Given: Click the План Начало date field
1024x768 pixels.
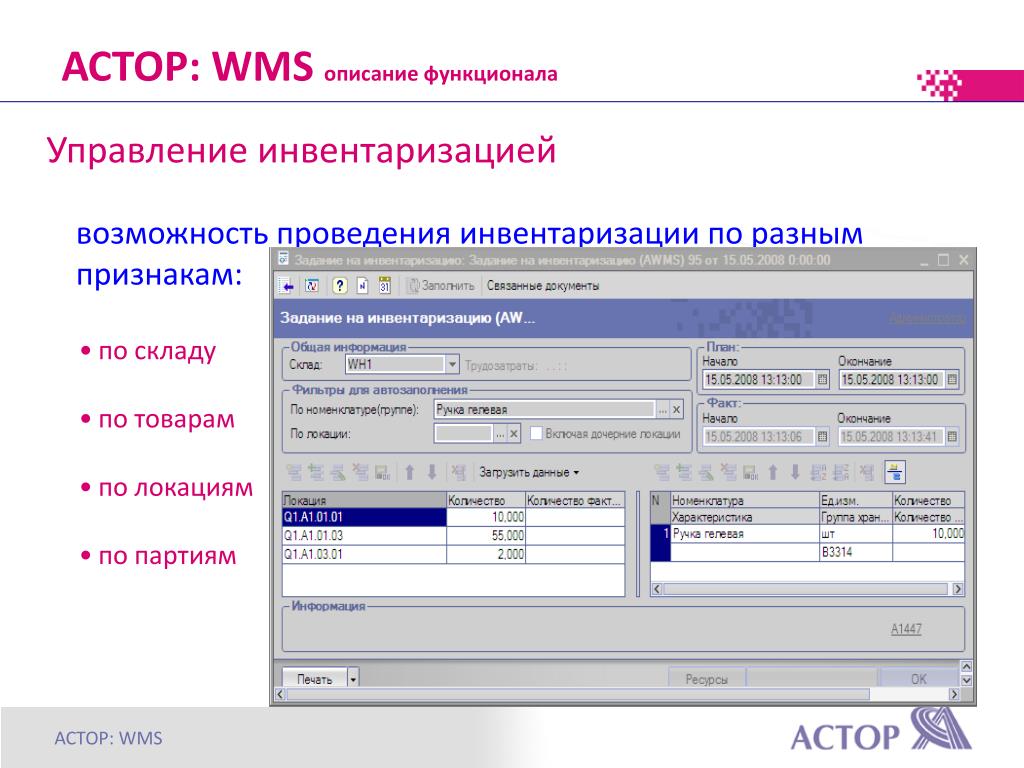Looking at the screenshot, I should (x=759, y=379).
